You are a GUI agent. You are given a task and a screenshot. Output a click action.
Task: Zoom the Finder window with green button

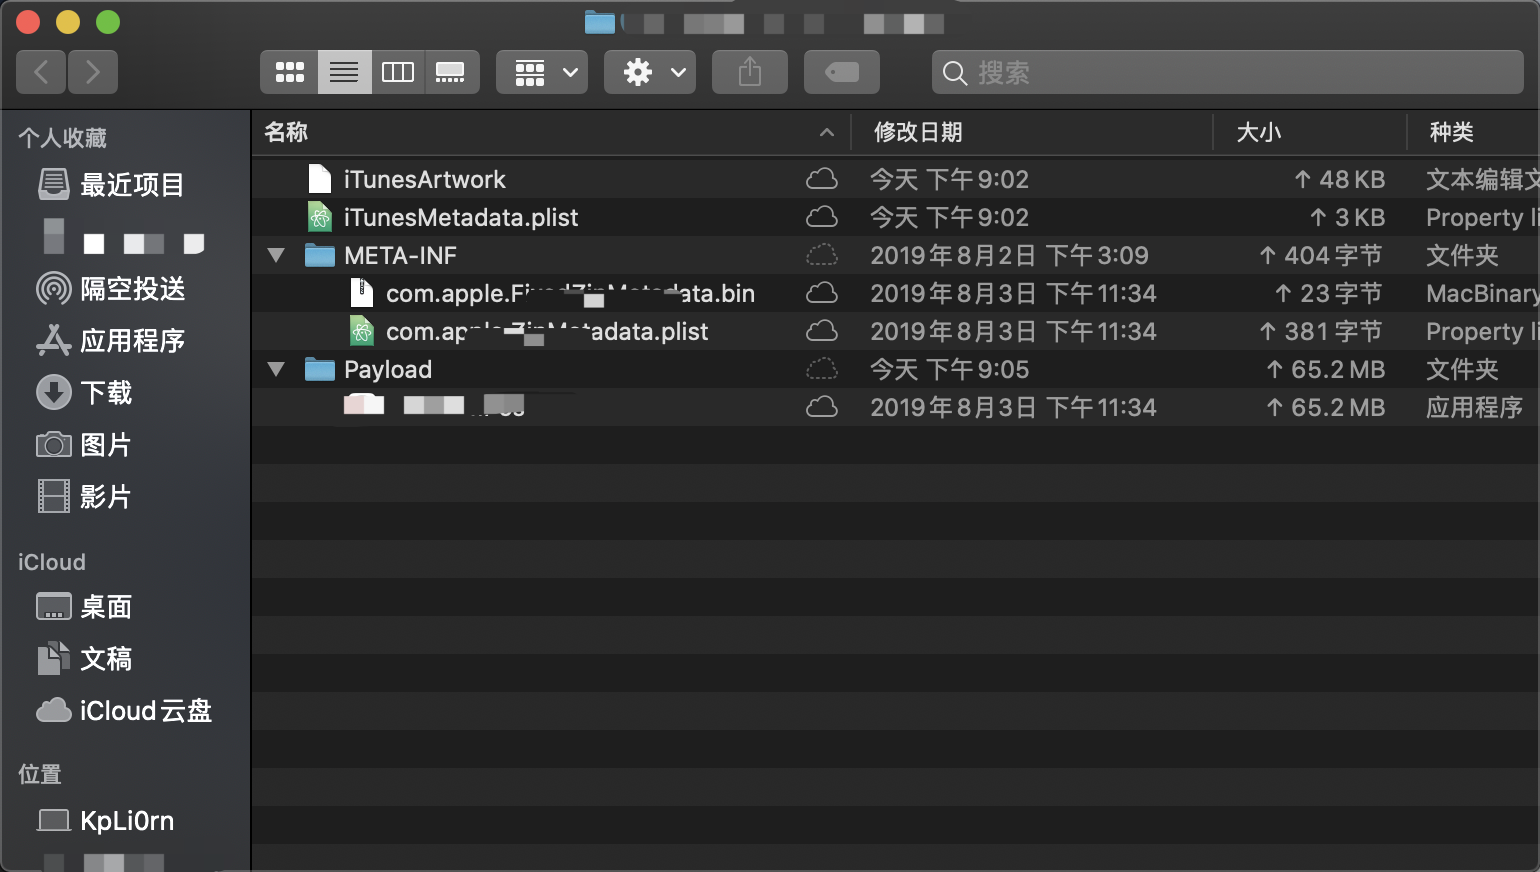point(108,21)
